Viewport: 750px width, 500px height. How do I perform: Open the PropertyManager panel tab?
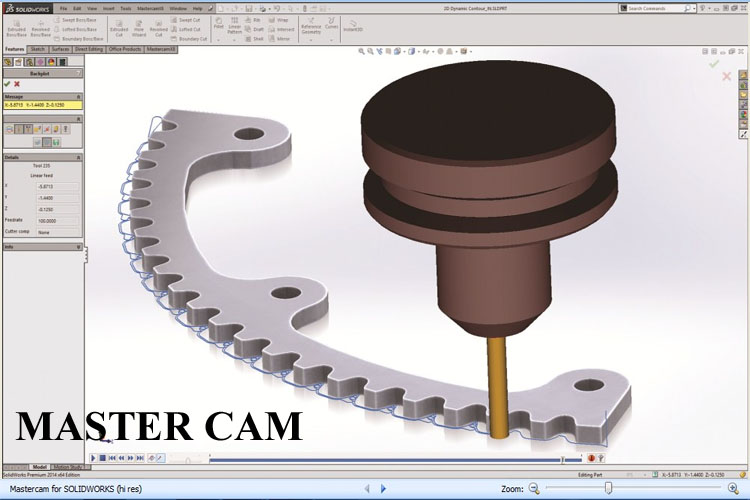18,62
